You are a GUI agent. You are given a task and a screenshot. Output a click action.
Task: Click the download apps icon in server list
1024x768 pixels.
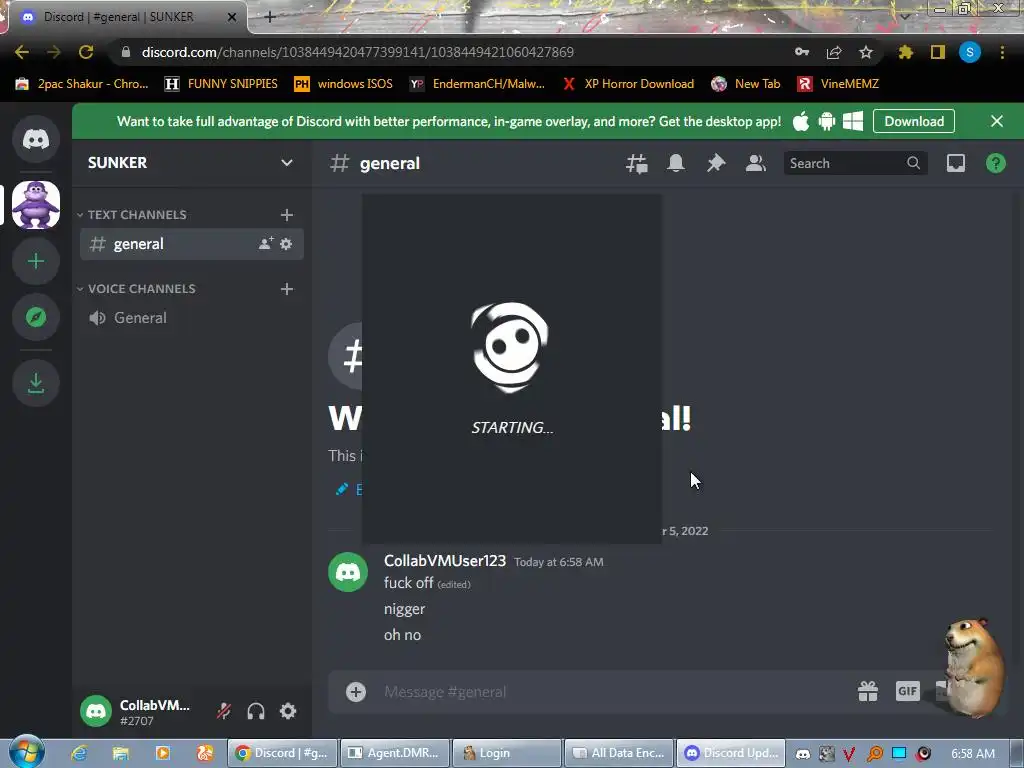click(x=36, y=383)
